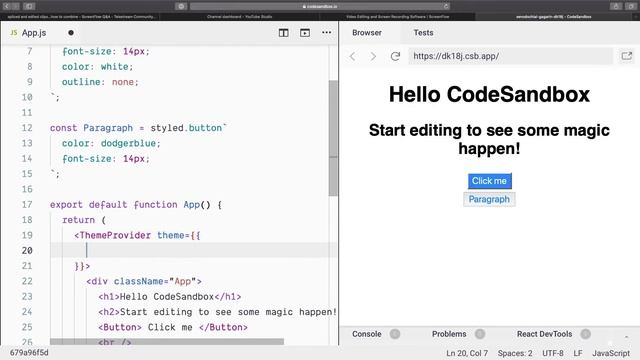Image resolution: width=640 pixels, height=360 pixels.
Task: Click the ThemeProvider opening tag
Action: (x=137, y=235)
